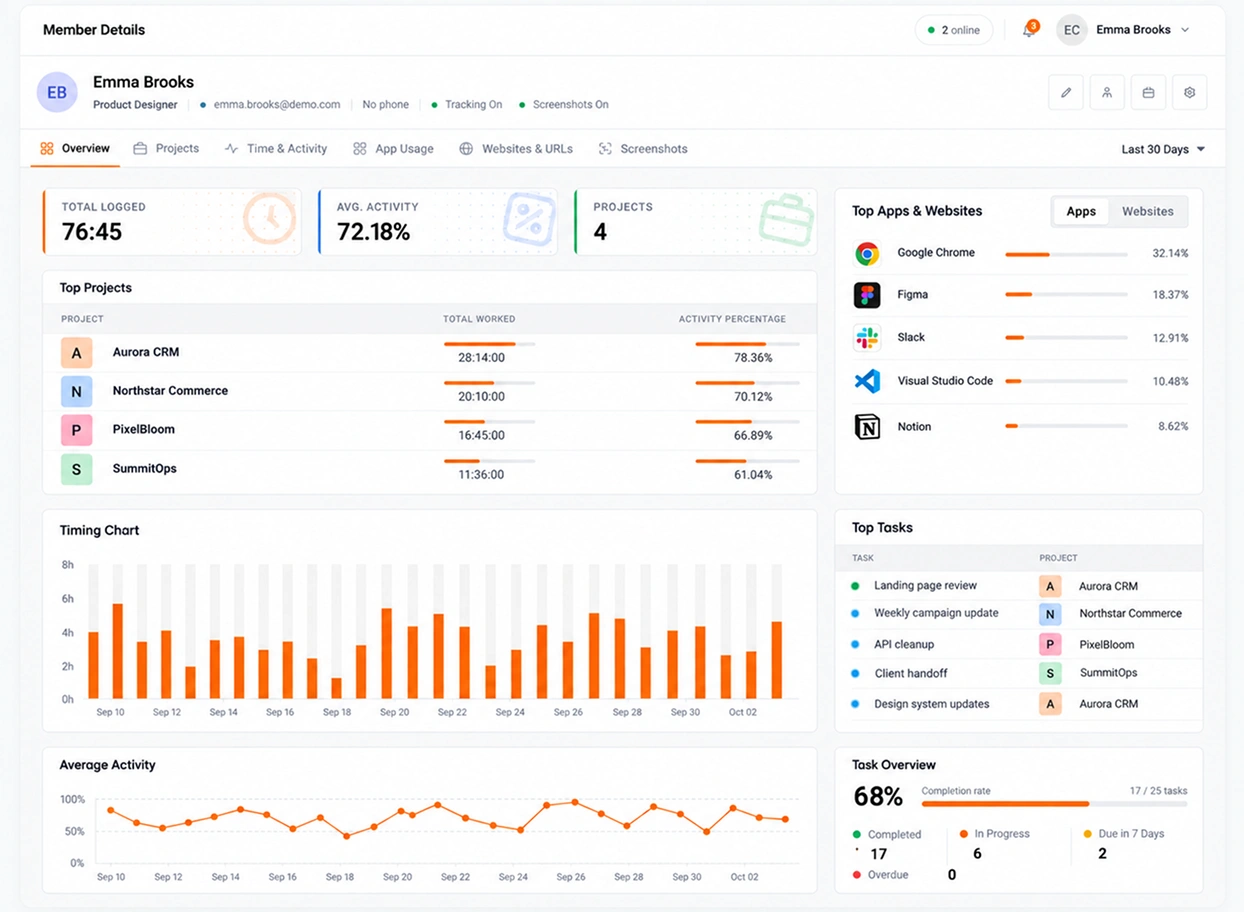Click the pencil edit member icon

(1066, 92)
